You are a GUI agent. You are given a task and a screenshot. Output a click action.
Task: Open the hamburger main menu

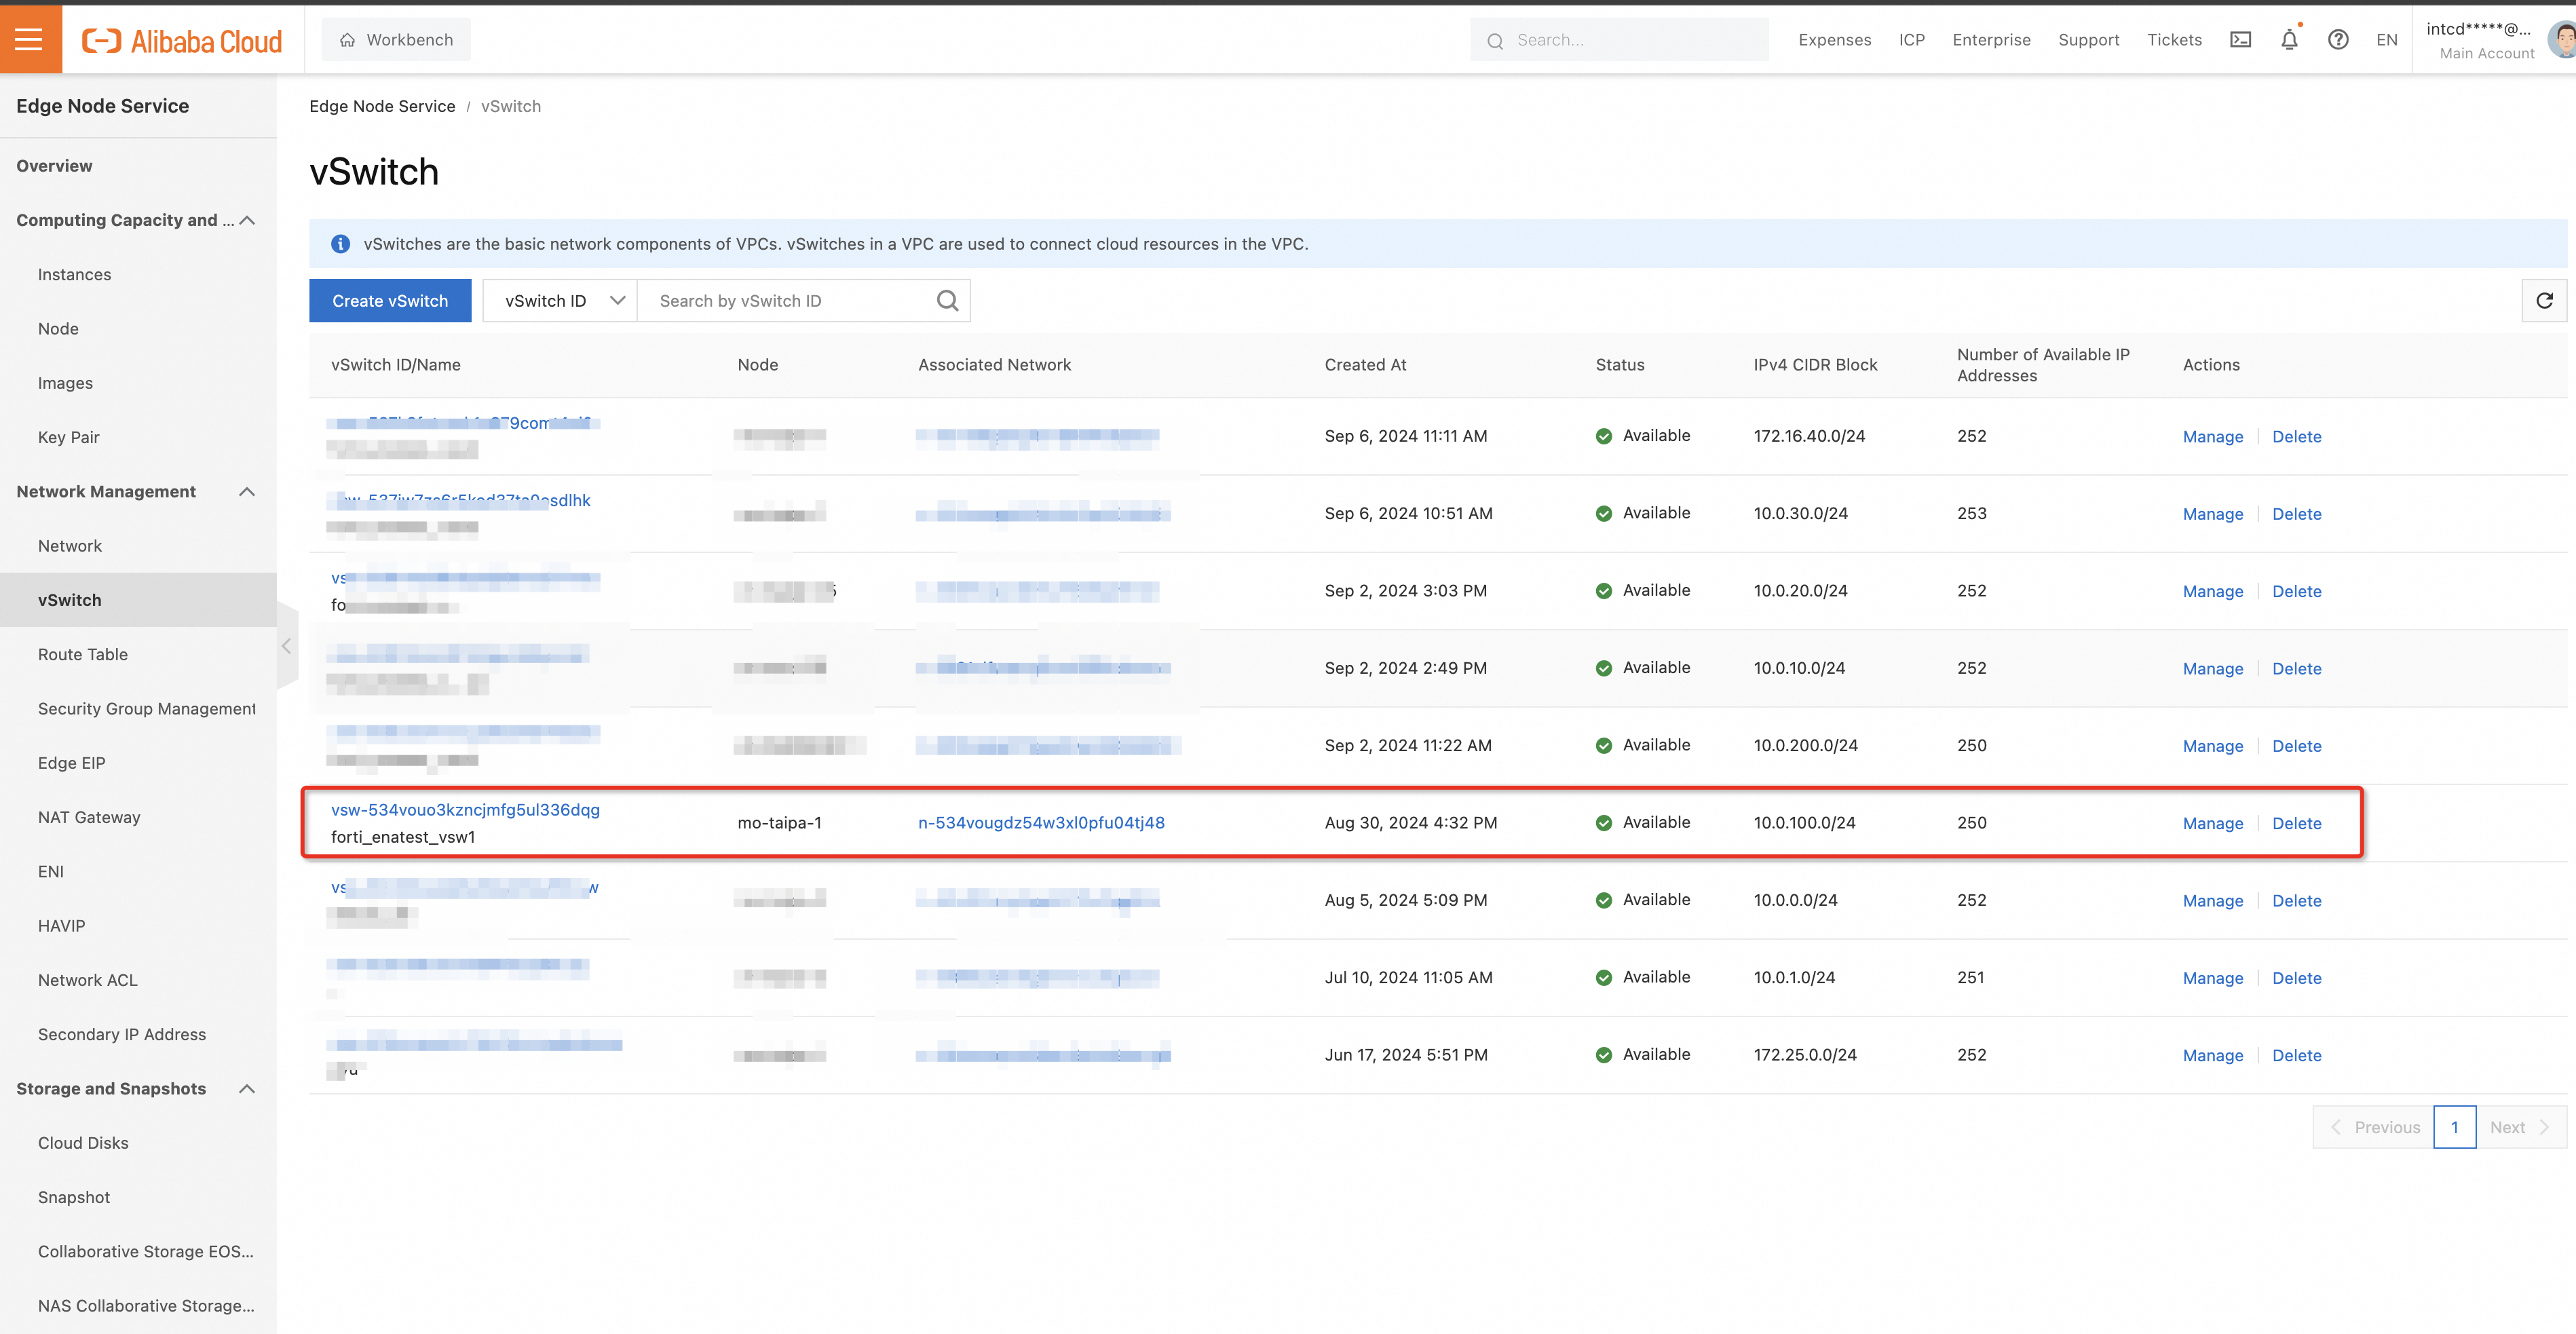pos(30,39)
